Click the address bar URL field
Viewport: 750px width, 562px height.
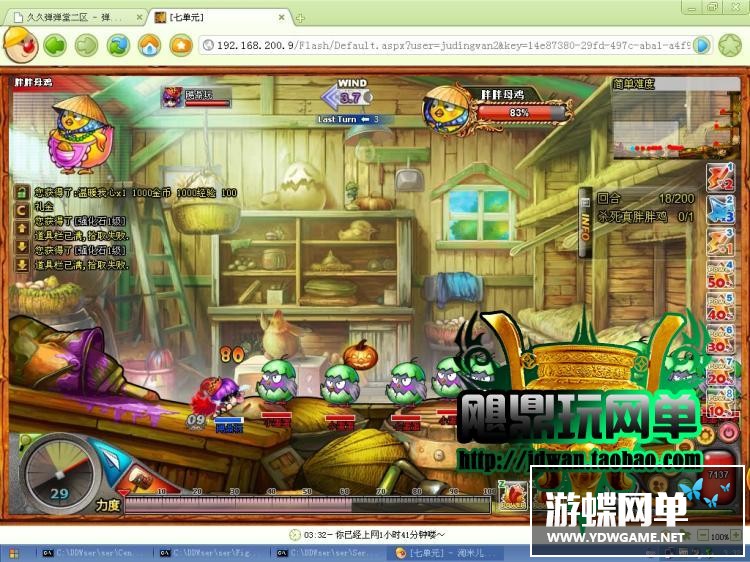[x=447, y=45]
